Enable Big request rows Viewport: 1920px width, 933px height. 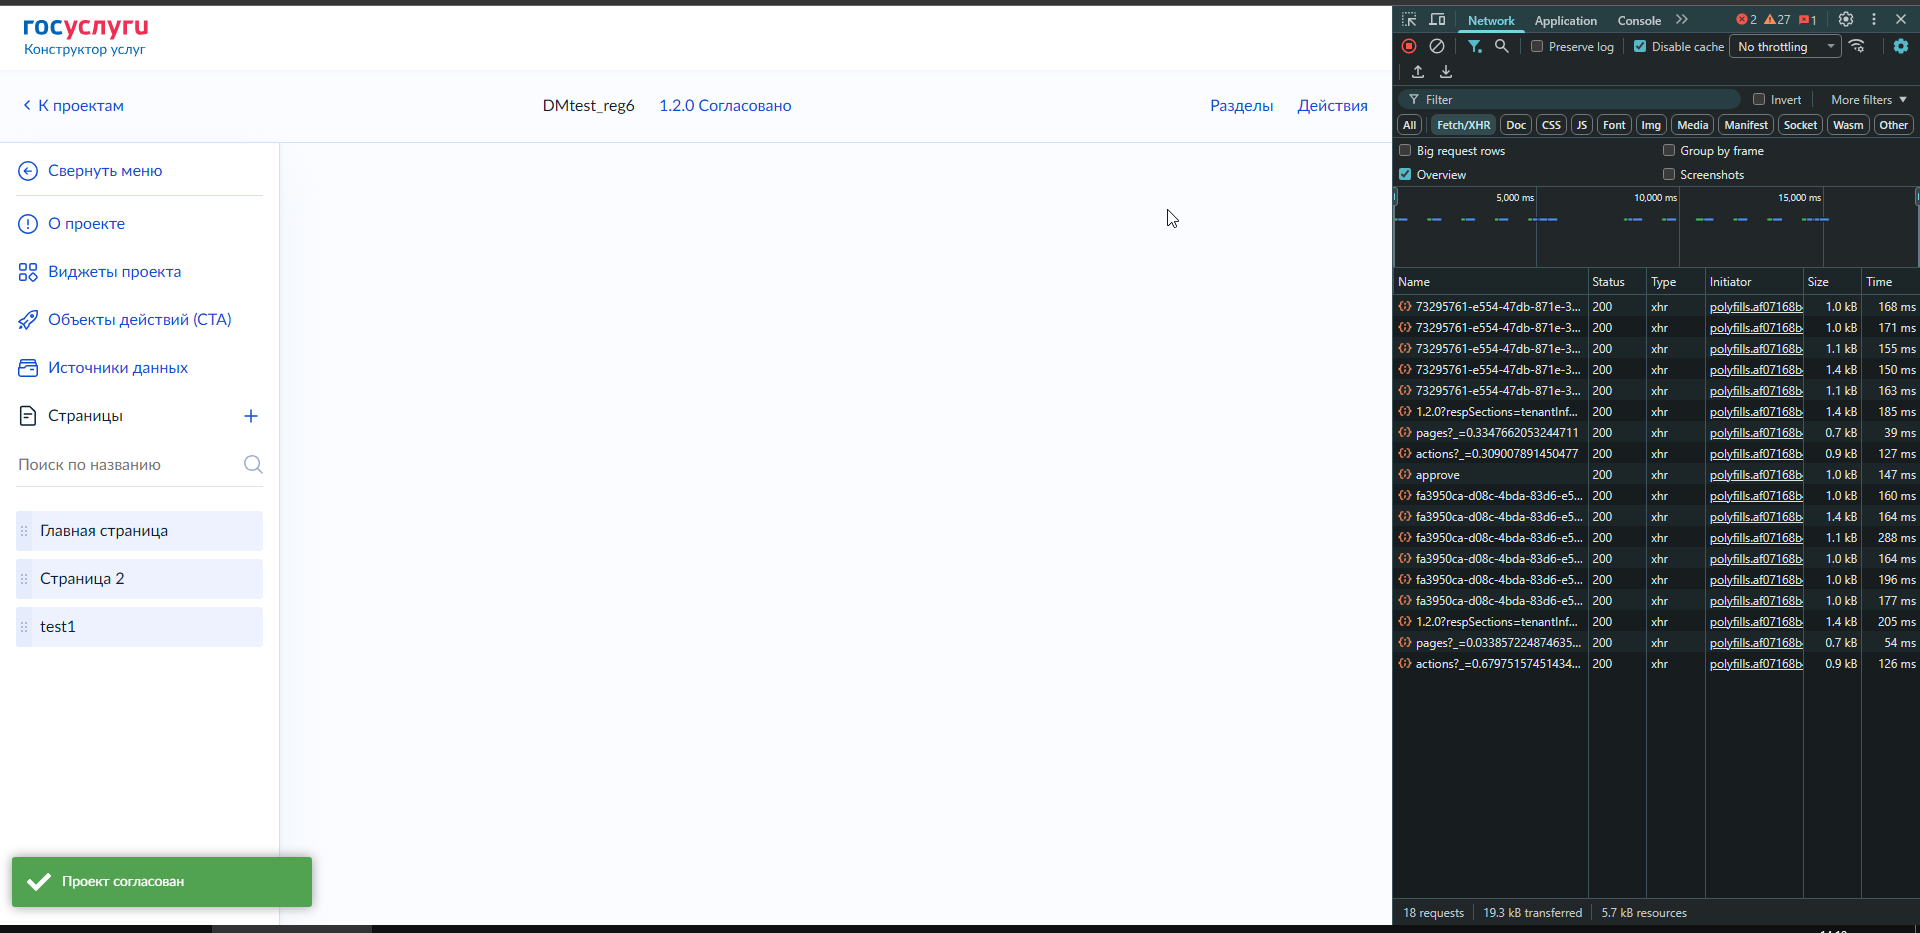[1405, 150]
